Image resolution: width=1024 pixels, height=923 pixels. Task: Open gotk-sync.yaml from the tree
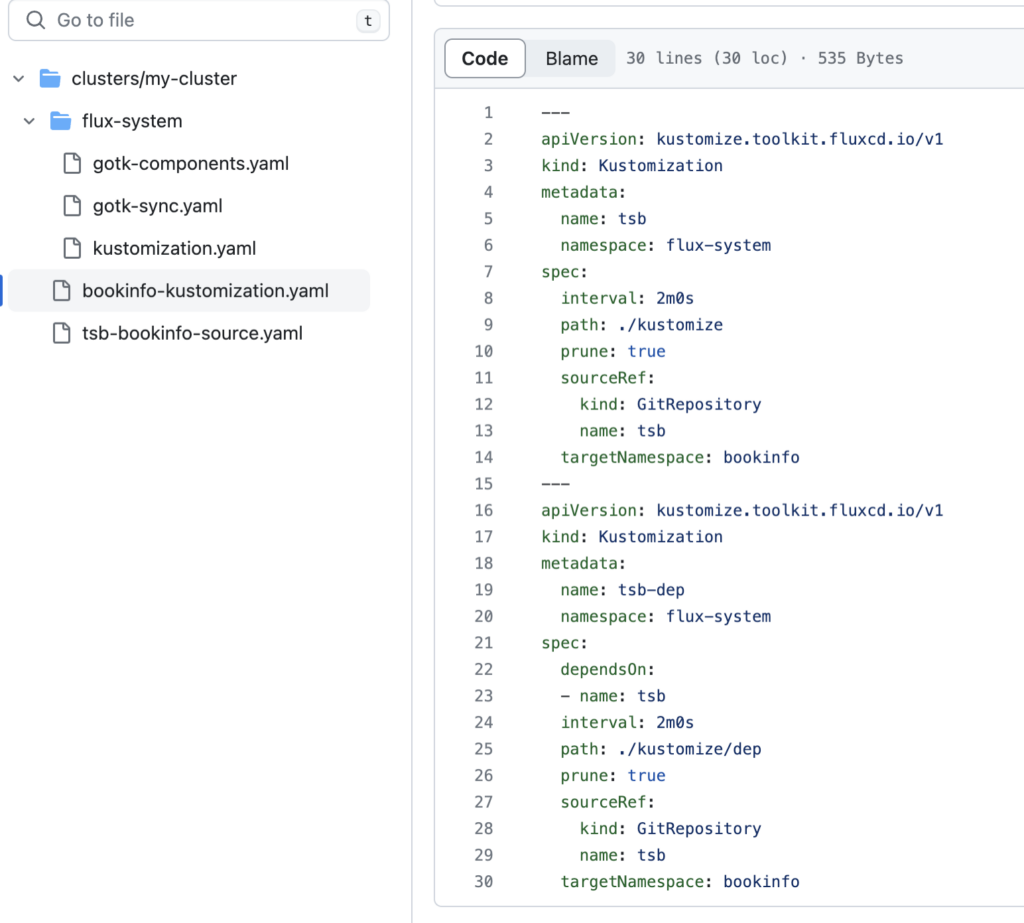point(158,206)
